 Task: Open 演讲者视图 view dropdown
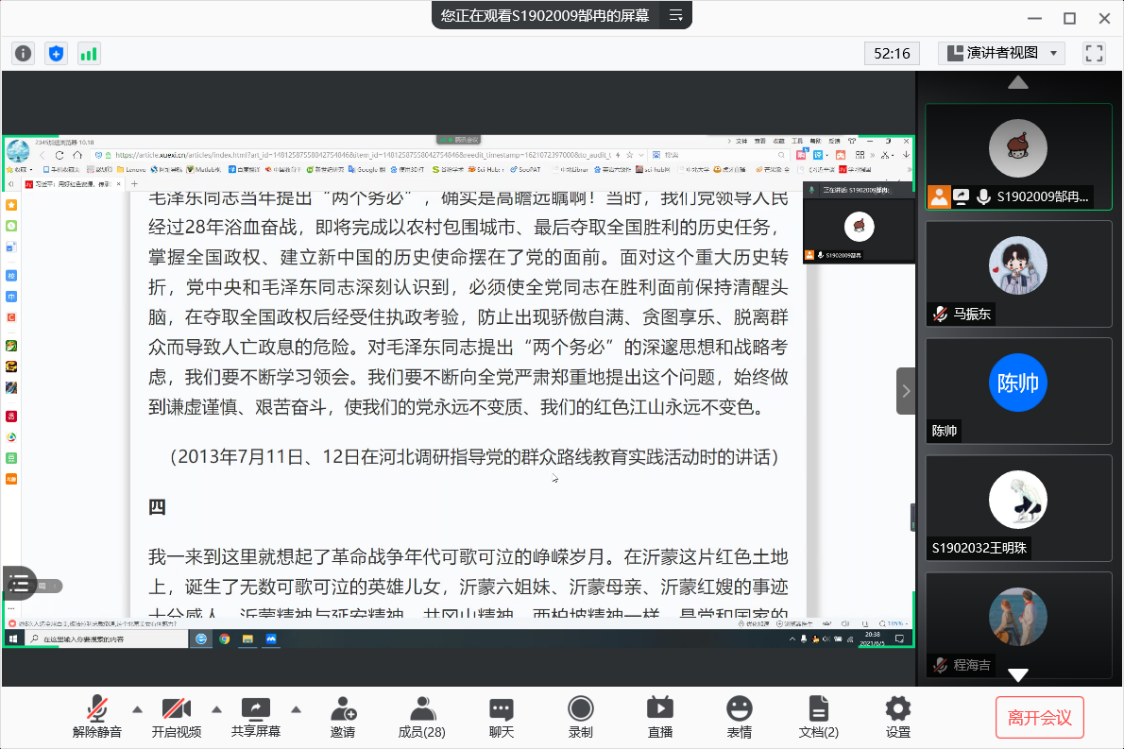tap(1001, 53)
